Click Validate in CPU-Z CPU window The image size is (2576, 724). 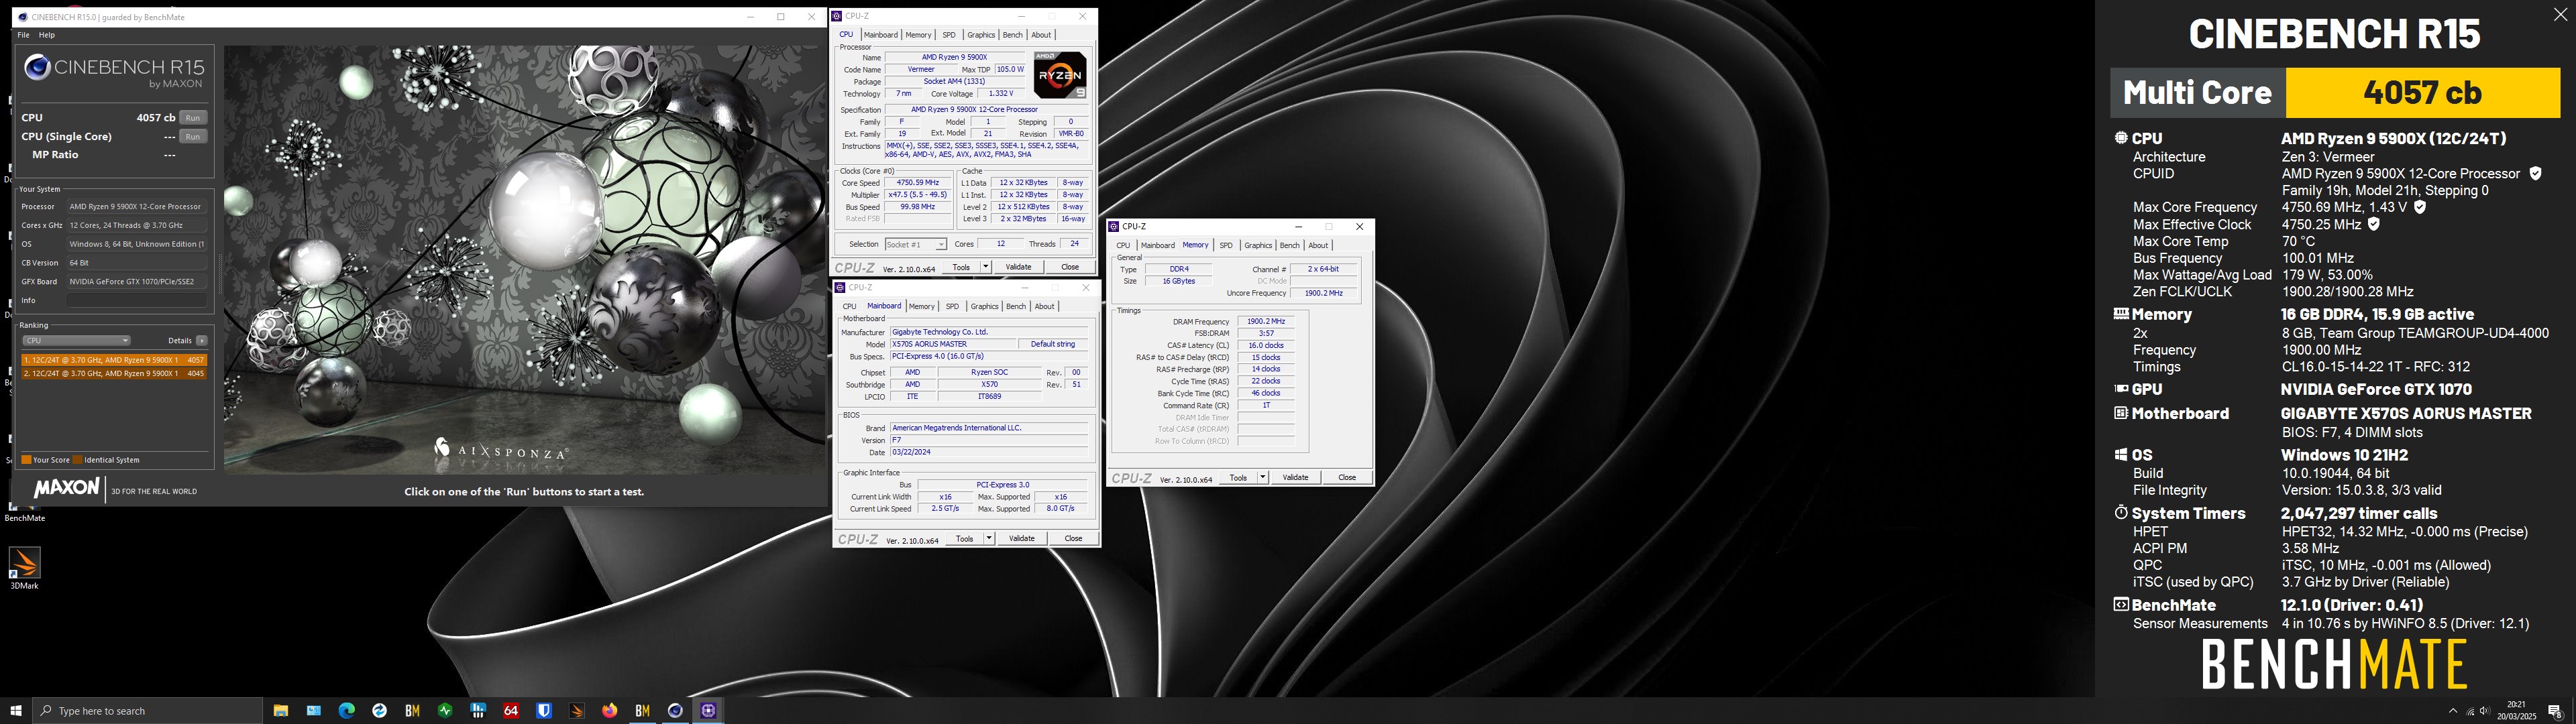pyautogui.click(x=1018, y=267)
